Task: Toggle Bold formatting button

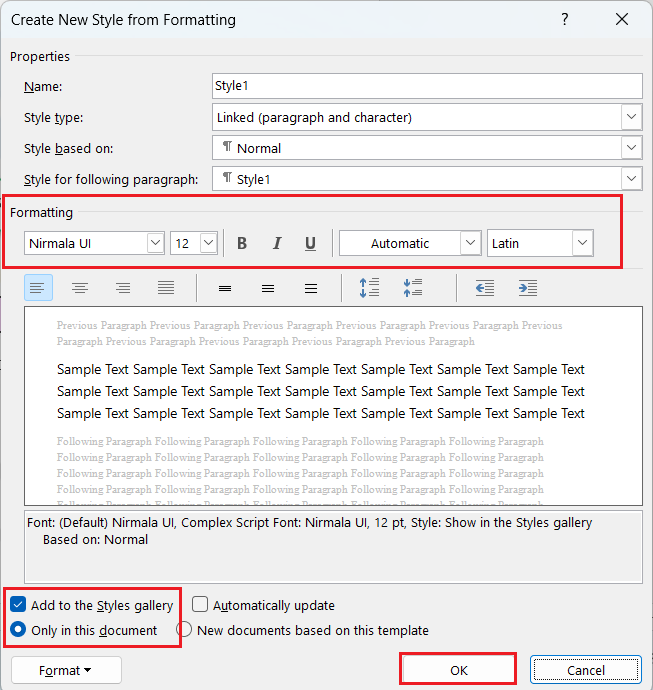Action: pyautogui.click(x=242, y=243)
